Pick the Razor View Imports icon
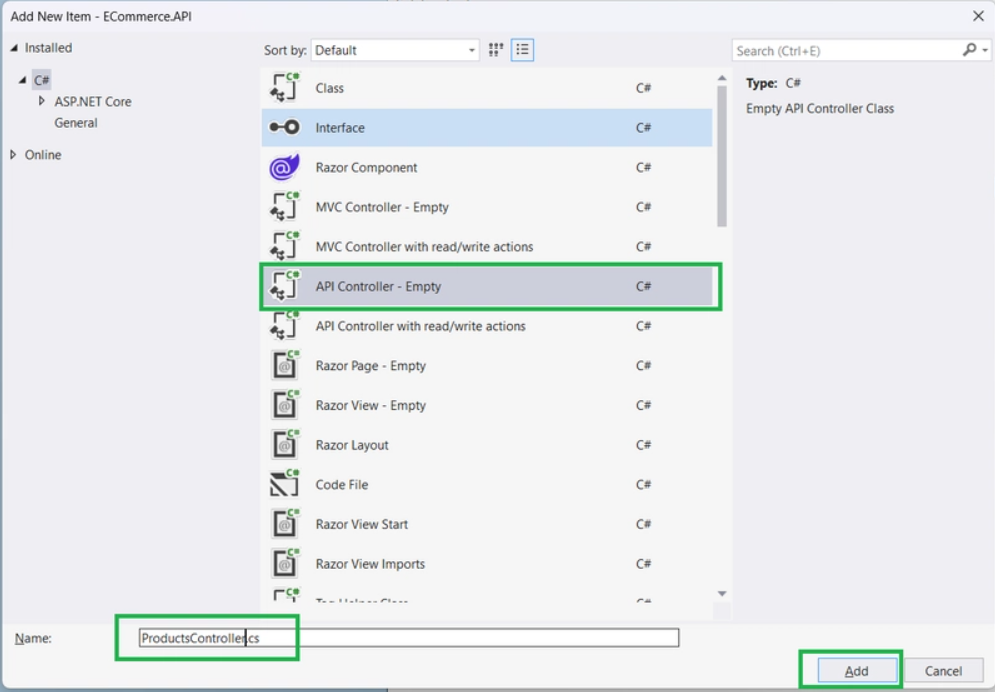This screenshot has width=995, height=692. tap(284, 564)
